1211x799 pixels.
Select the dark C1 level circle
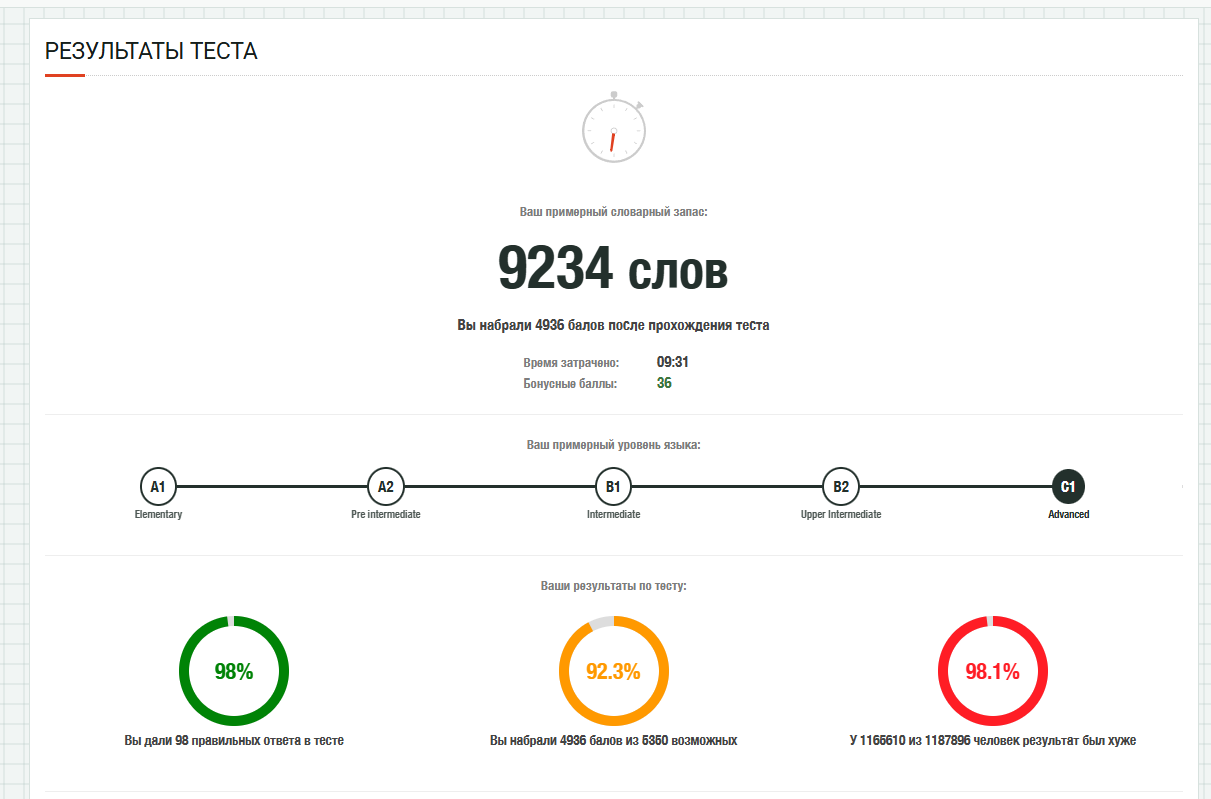[x=1068, y=487]
